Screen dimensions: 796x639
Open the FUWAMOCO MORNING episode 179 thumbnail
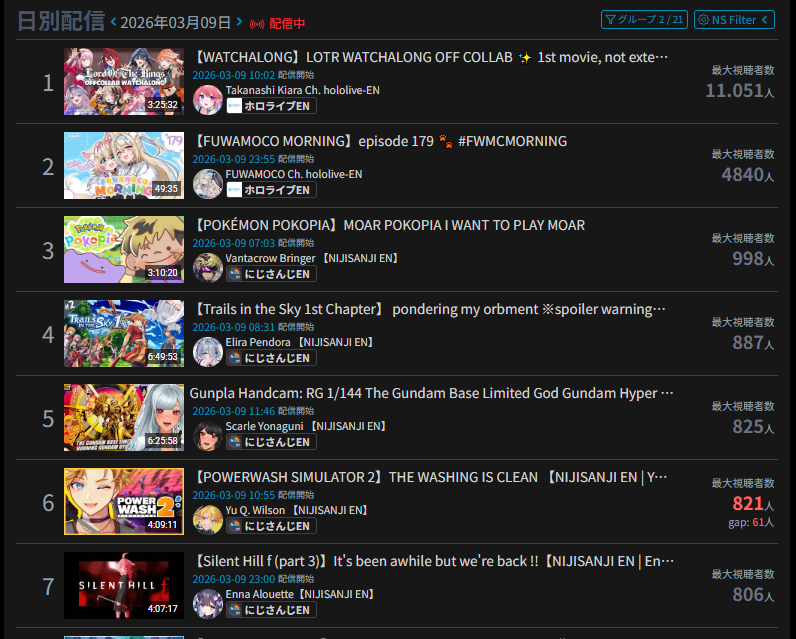(x=124, y=165)
